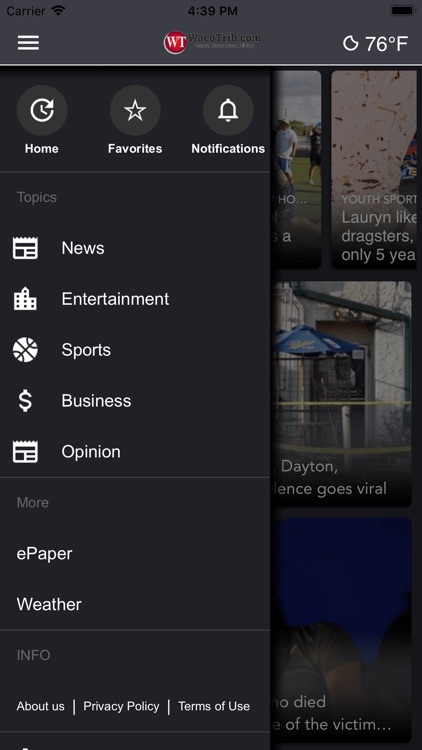This screenshot has height=750, width=422.
Task: Select the News topic
Action: click(x=135, y=248)
